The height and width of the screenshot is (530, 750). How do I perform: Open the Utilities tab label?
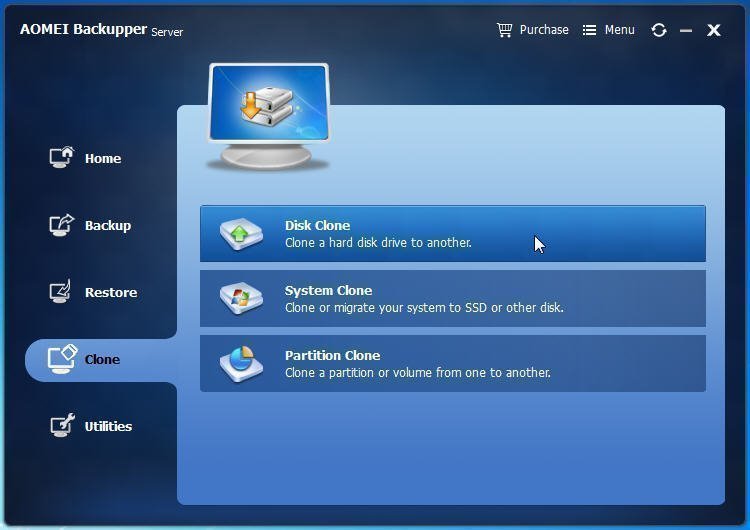108,426
